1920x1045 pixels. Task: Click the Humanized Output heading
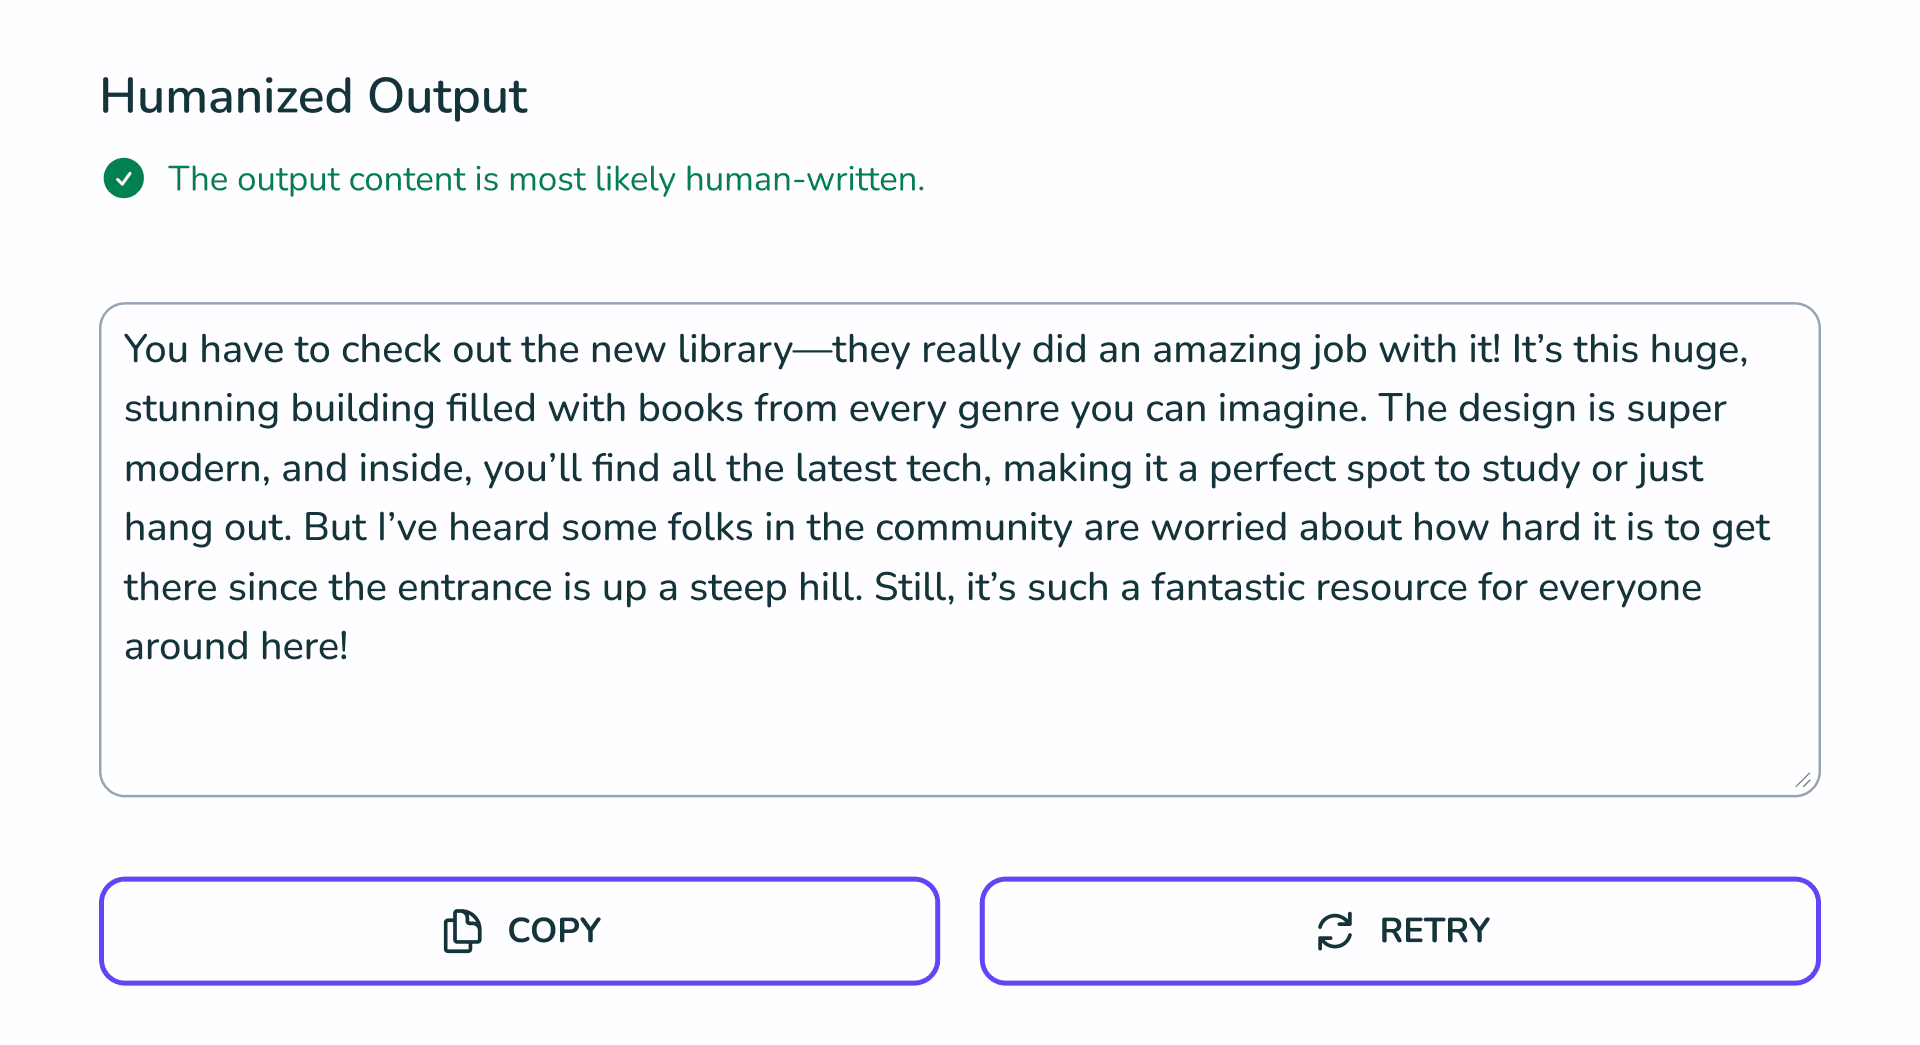coord(313,97)
